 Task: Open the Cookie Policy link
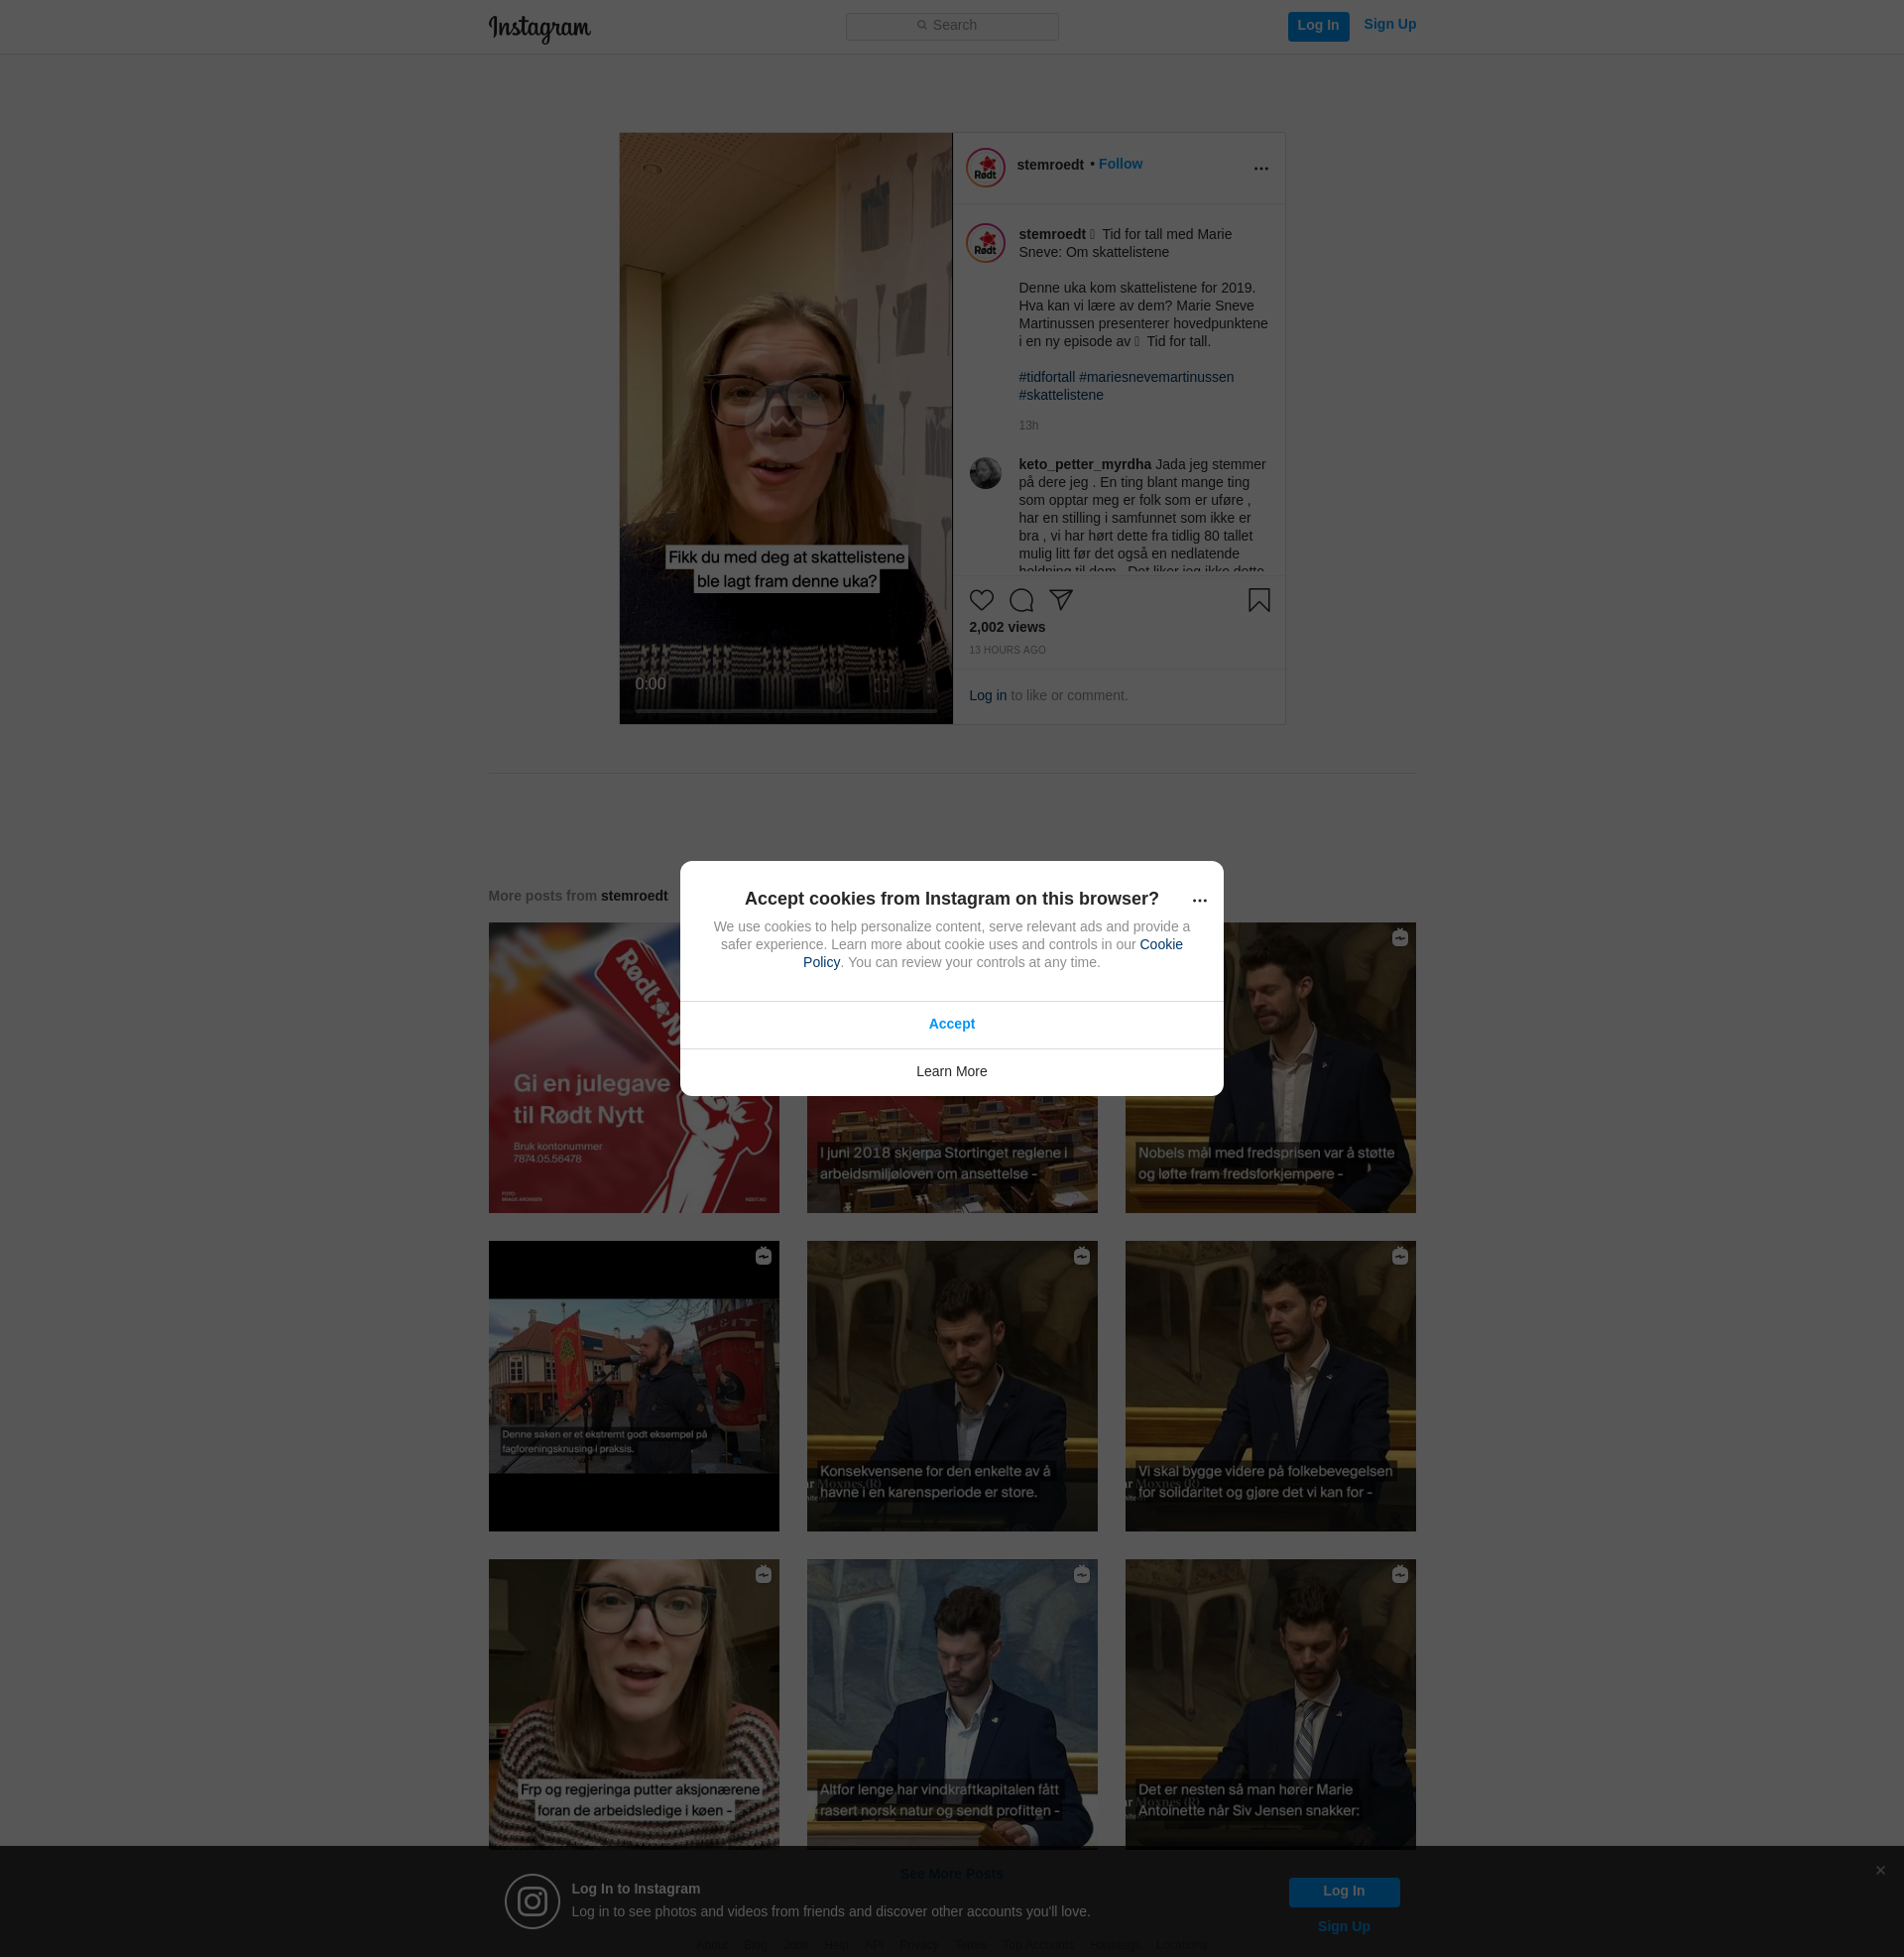tap(1160, 944)
